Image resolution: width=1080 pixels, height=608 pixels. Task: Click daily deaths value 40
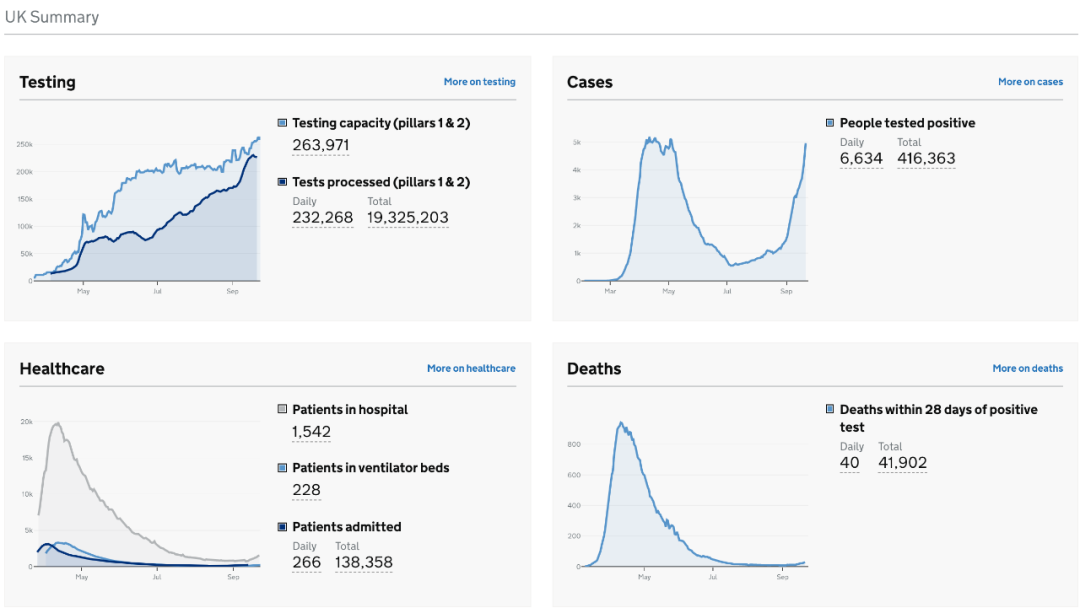tap(849, 463)
